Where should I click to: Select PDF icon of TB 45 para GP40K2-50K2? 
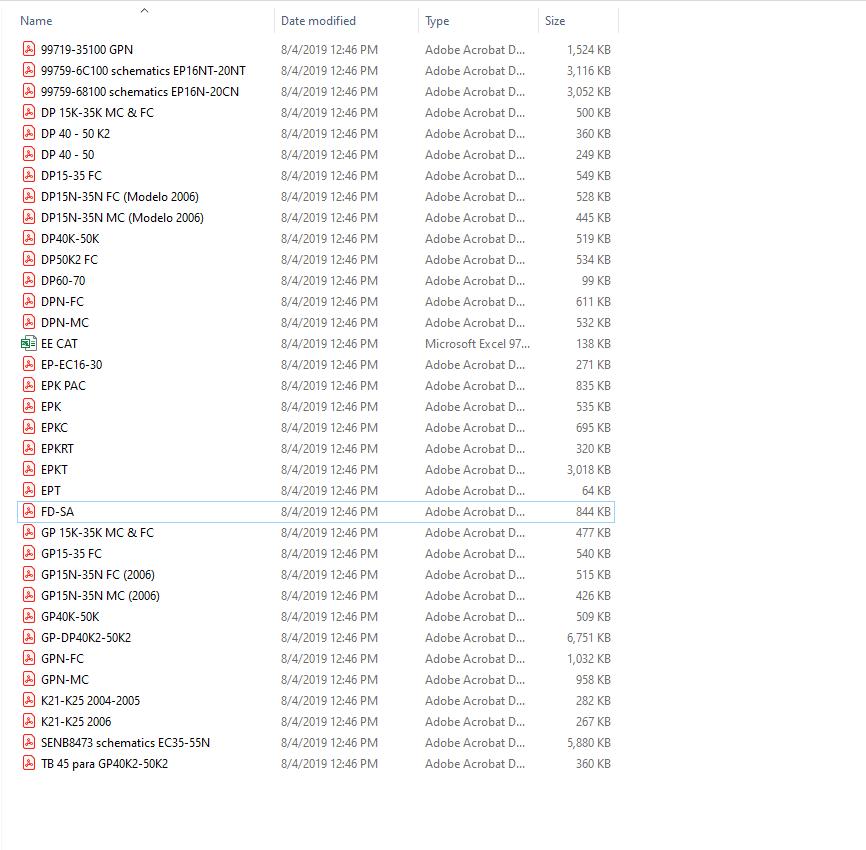[x=29, y=763]
